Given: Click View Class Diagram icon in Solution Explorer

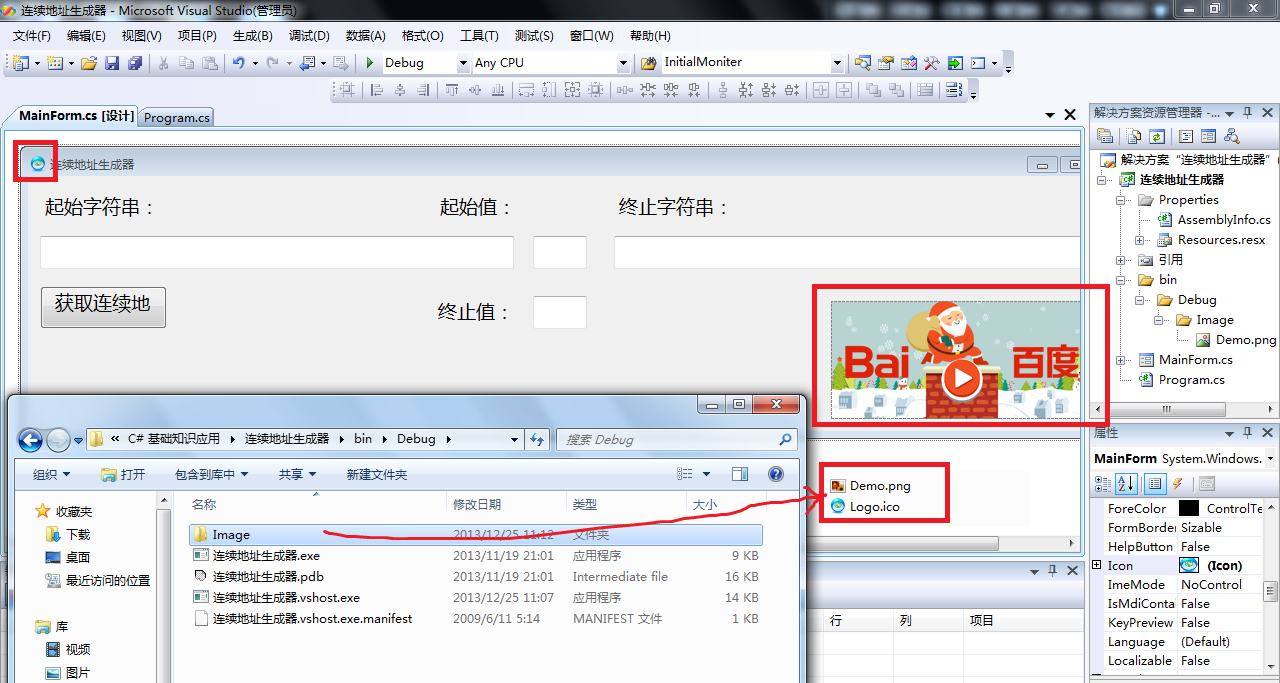Looking at the screenshot, I should pyautogui.click(x=1231, y=136).
